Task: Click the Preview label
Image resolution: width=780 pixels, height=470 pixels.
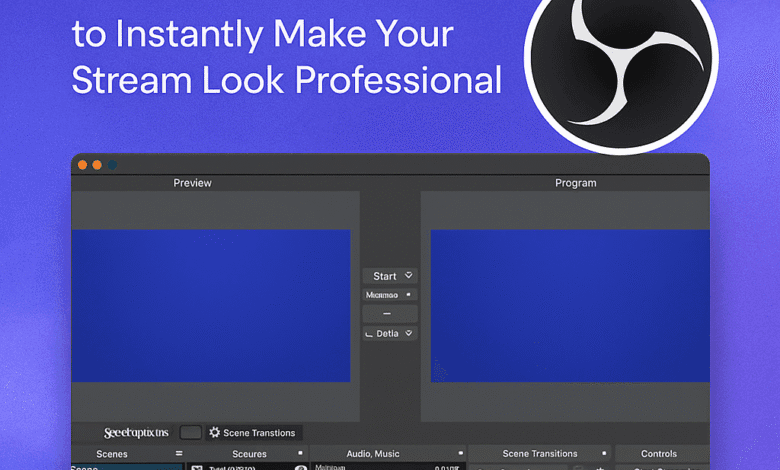Action: (x=193, y=183)
